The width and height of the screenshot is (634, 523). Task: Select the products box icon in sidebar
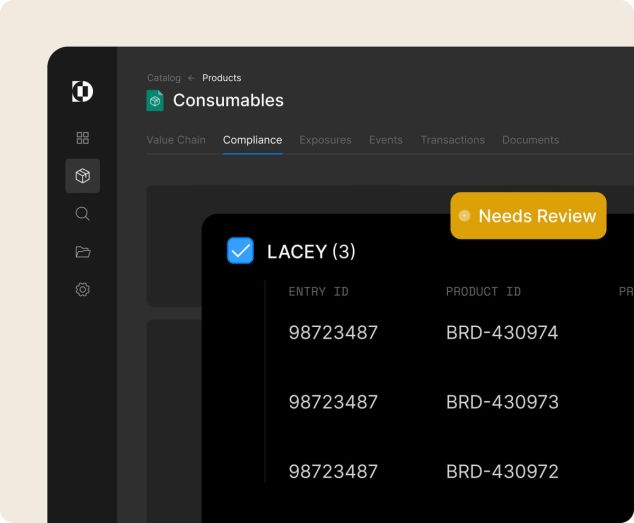(82, 176)
